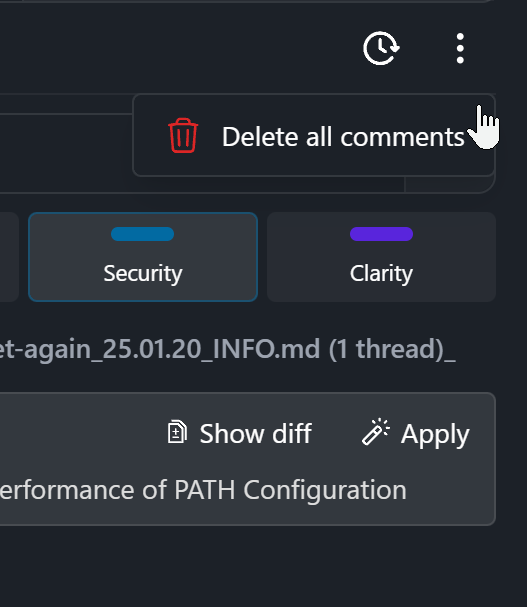Open the review history clock icon
Viewport: 527px width, 607px height.
pos(381,48)
